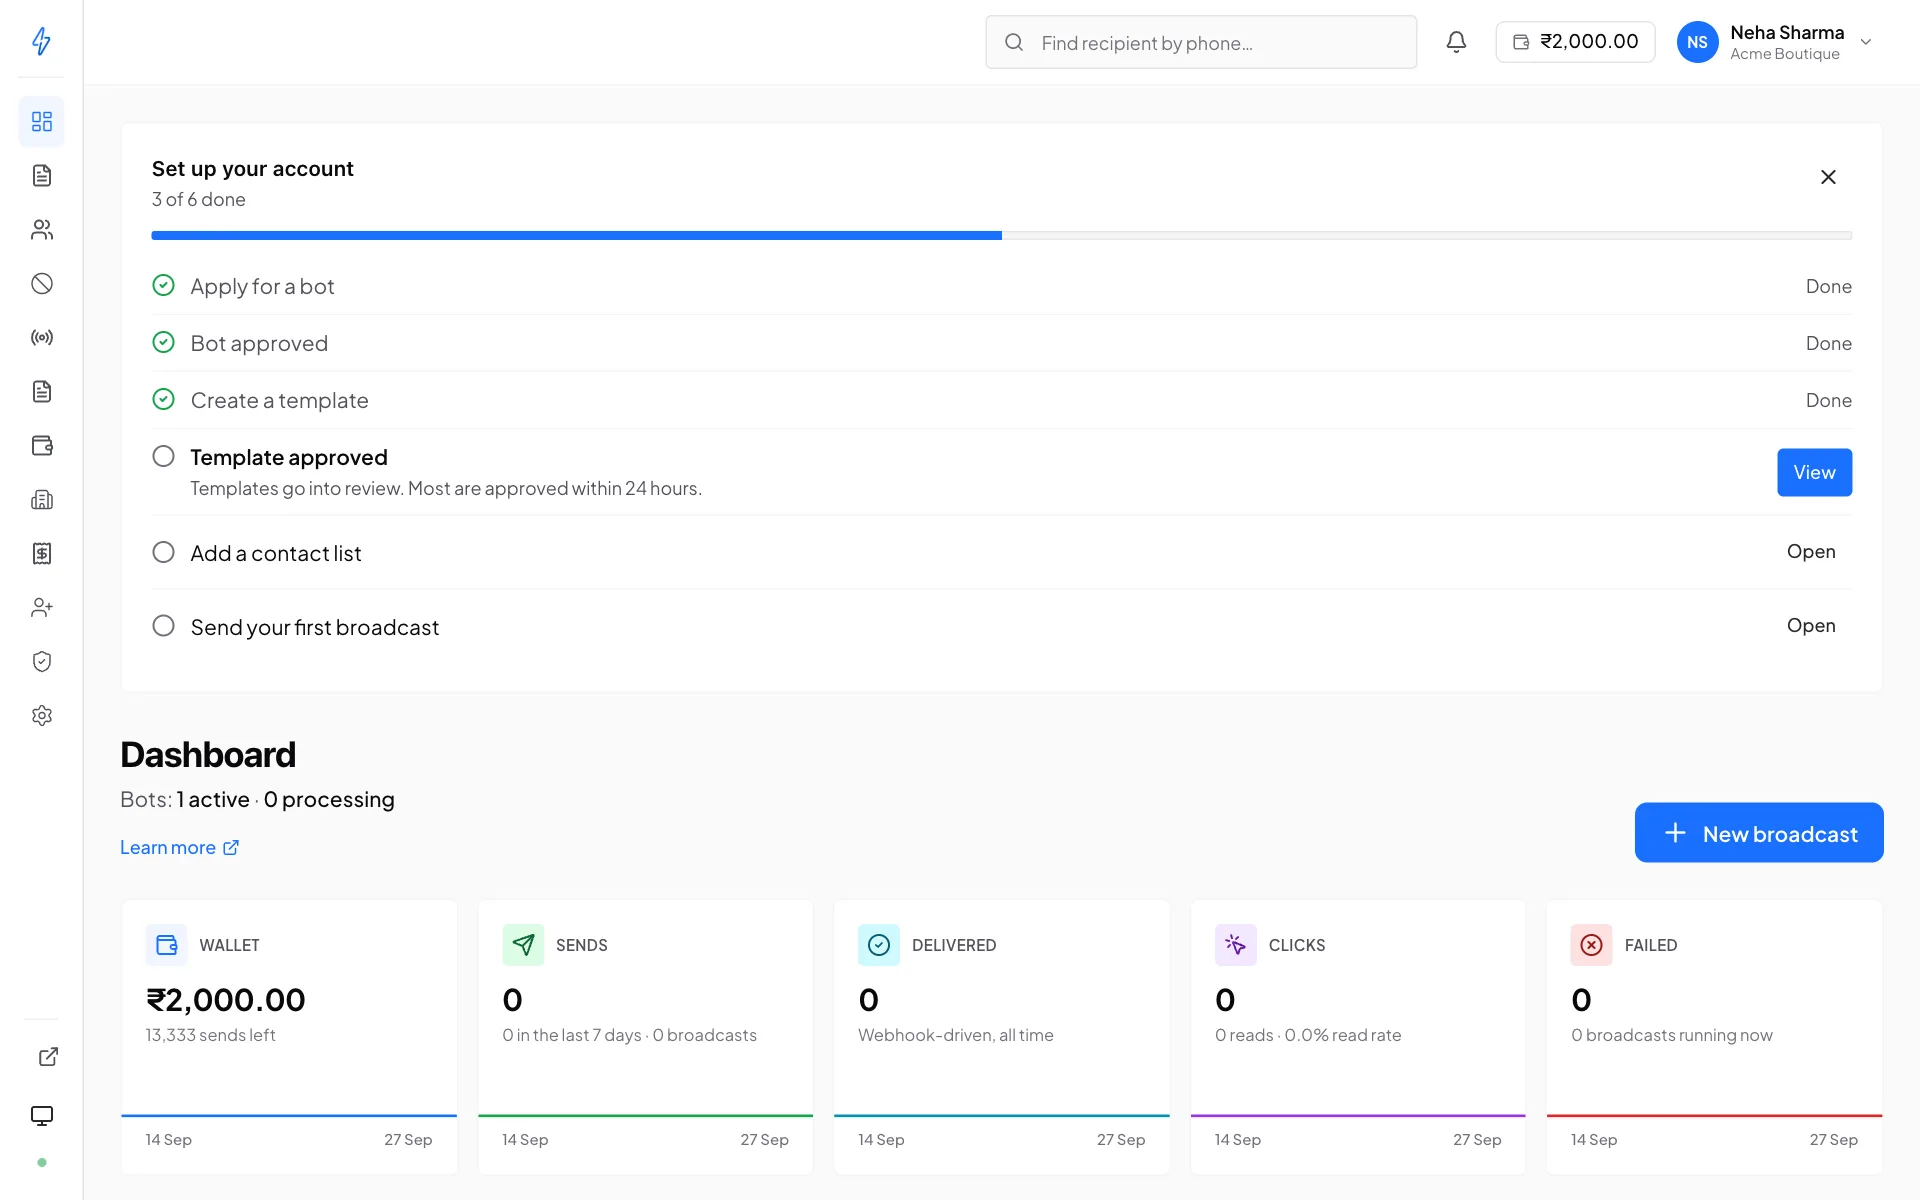
Task: Click the View button for Template approved
Action: 1814,472
